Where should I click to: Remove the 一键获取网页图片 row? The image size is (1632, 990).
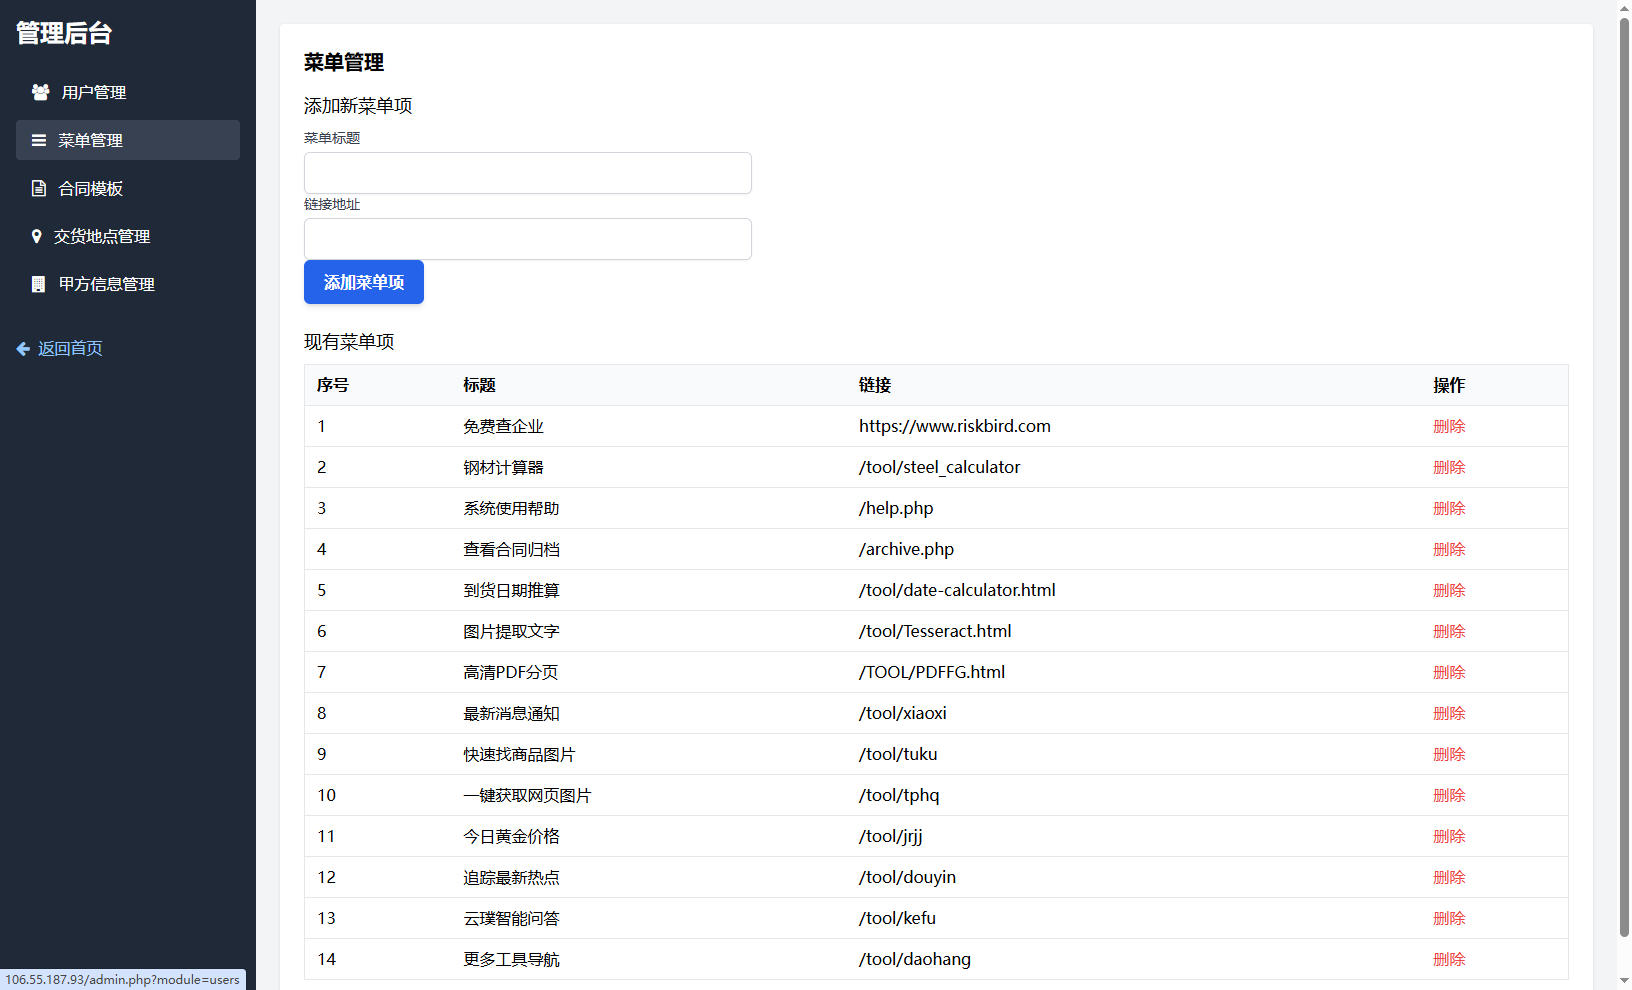(x=1449, y=795)
